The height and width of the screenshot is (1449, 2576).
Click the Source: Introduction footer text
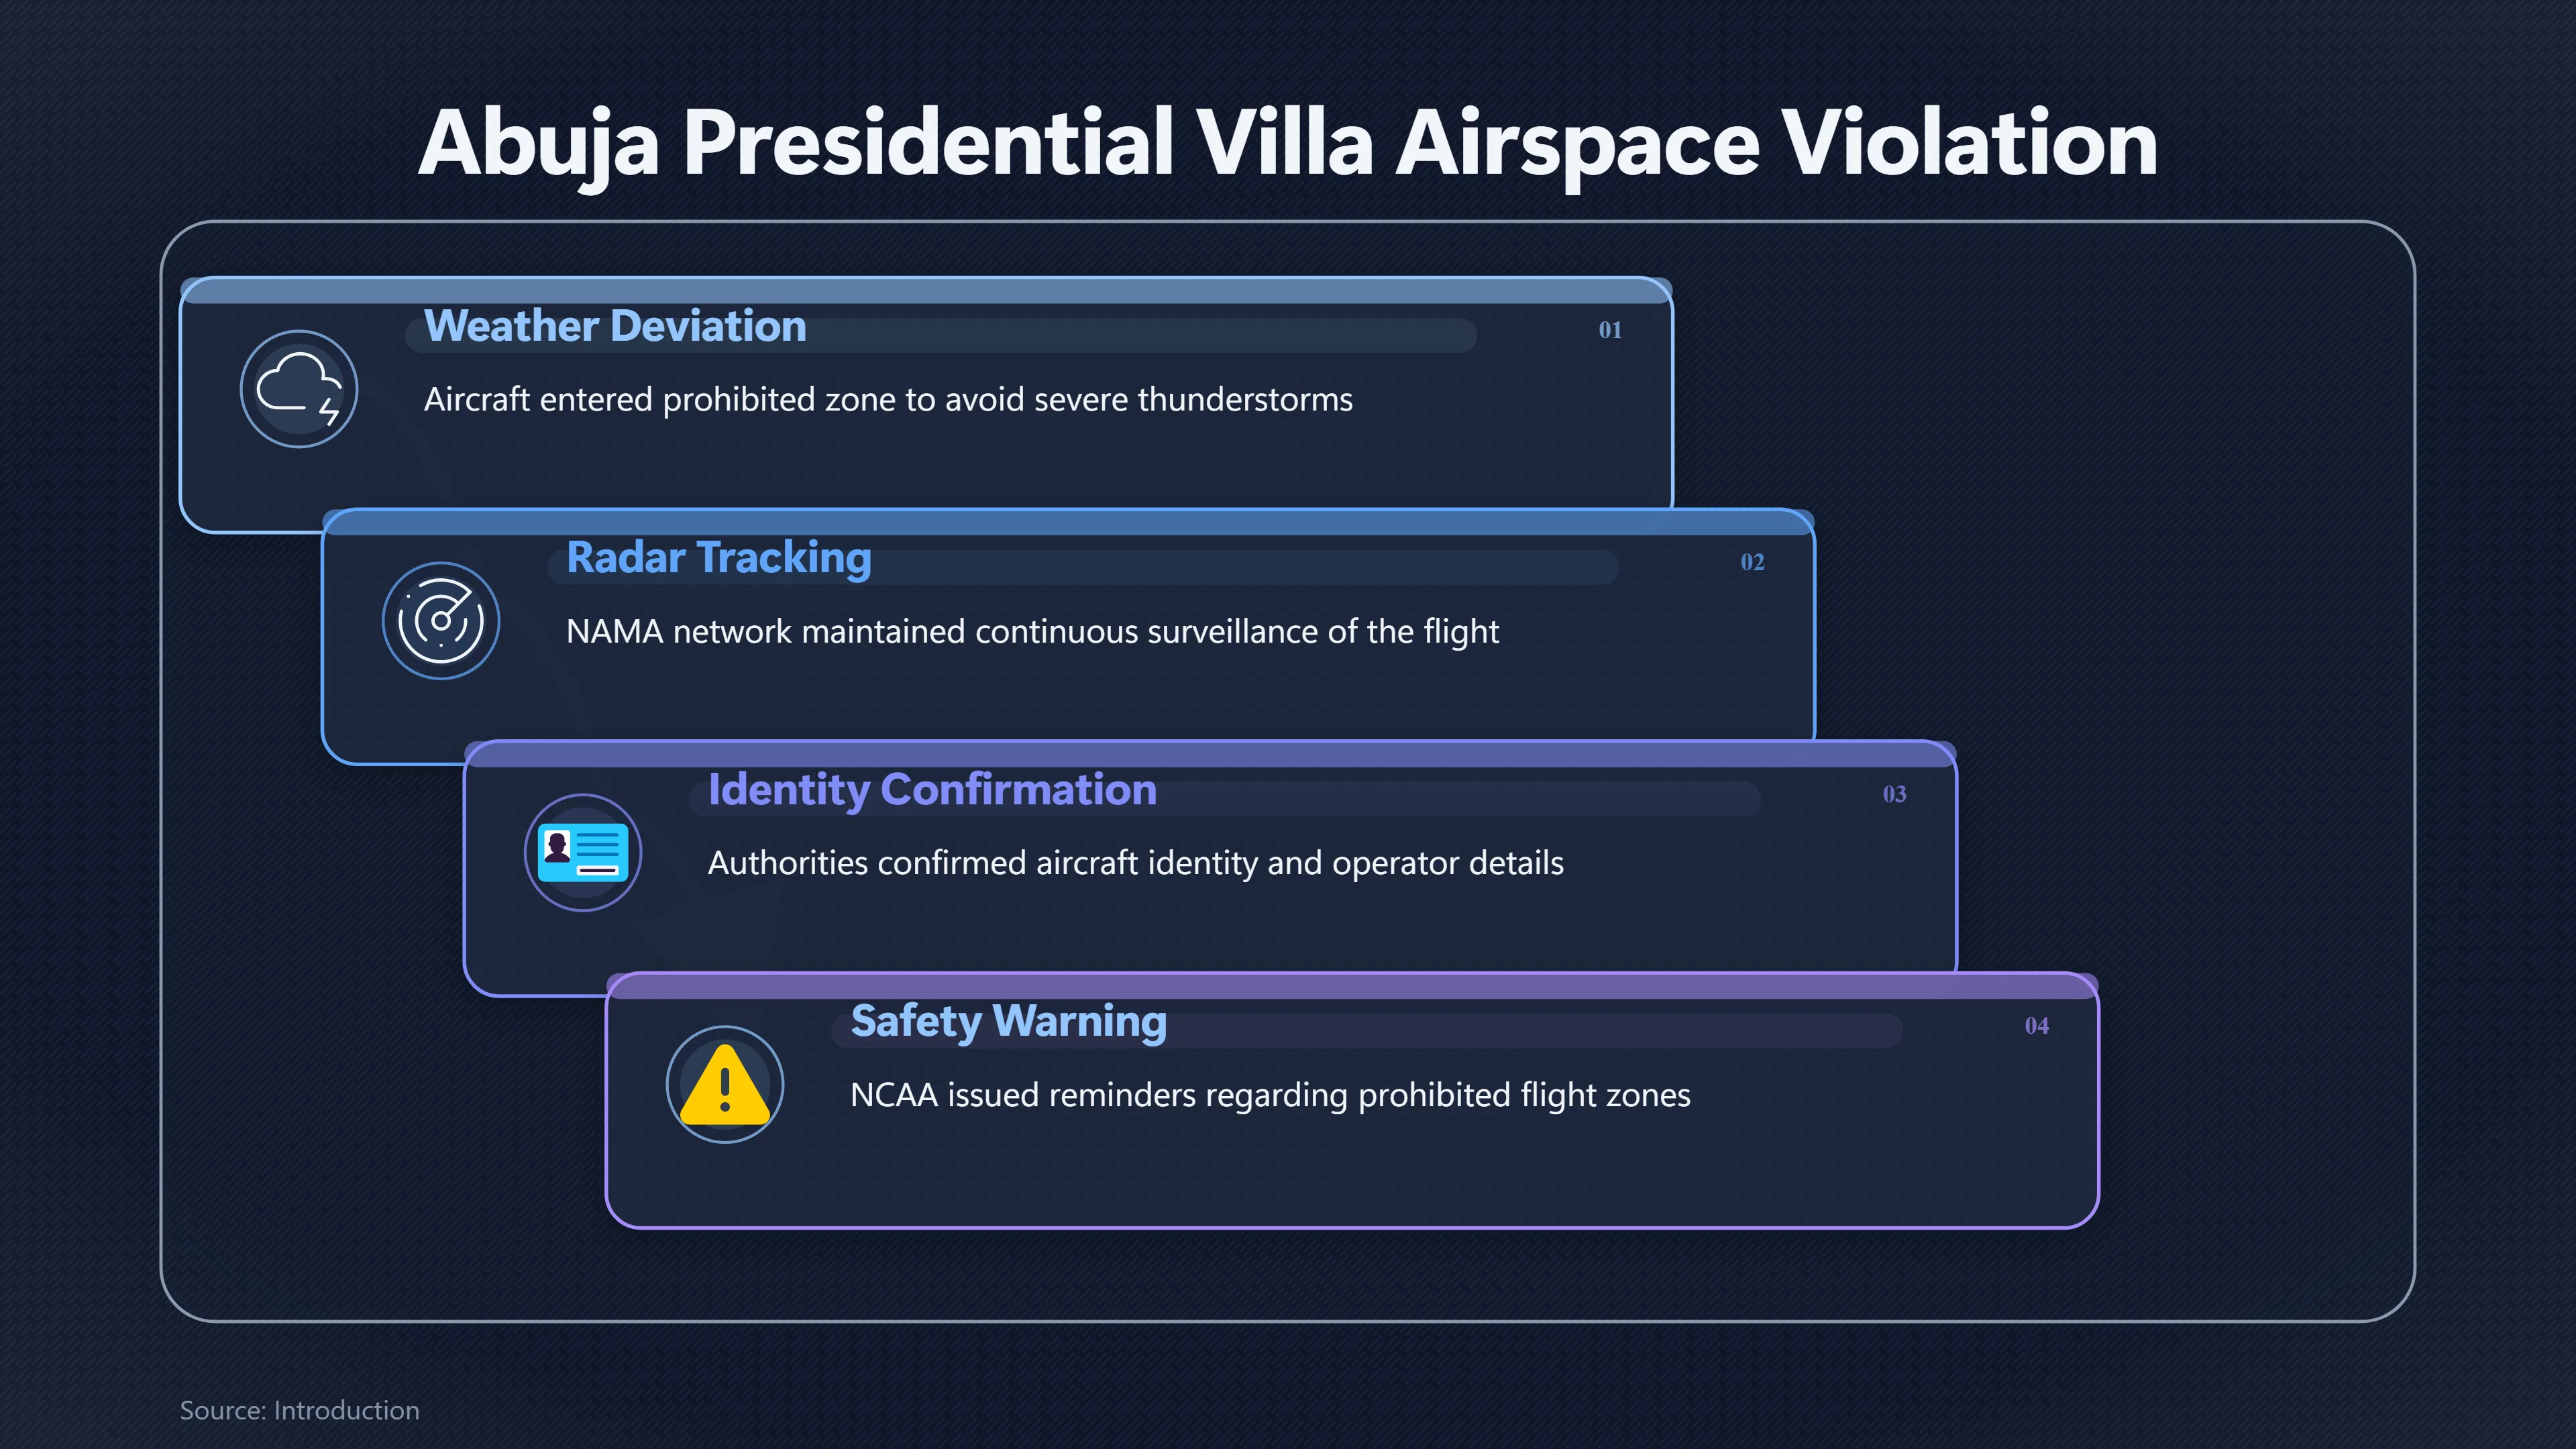pyautogui.click(x=299, y=1410)
